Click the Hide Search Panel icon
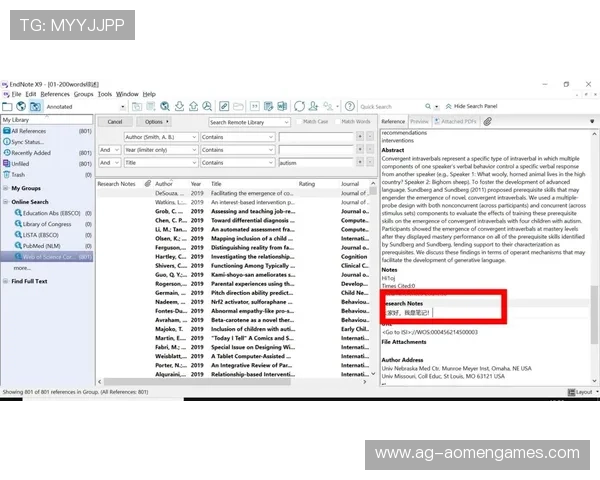 point(449,106)
